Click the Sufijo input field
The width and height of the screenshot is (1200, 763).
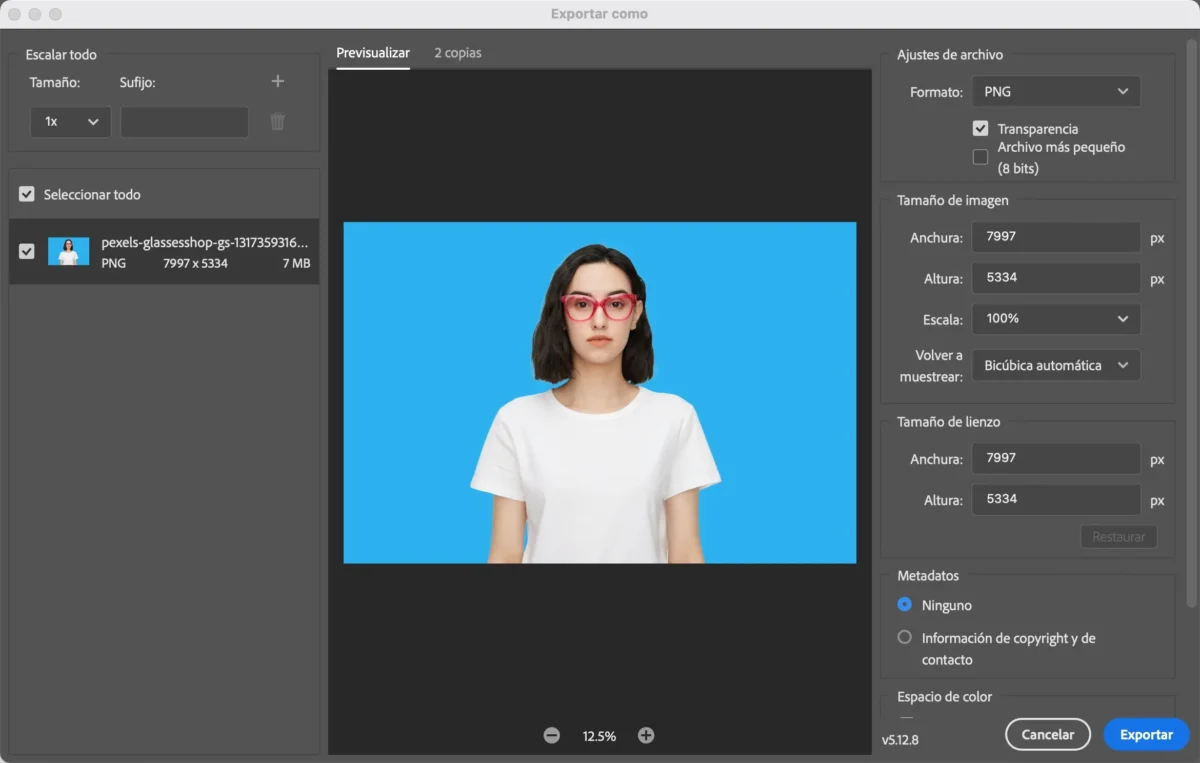tap(184, 121)
